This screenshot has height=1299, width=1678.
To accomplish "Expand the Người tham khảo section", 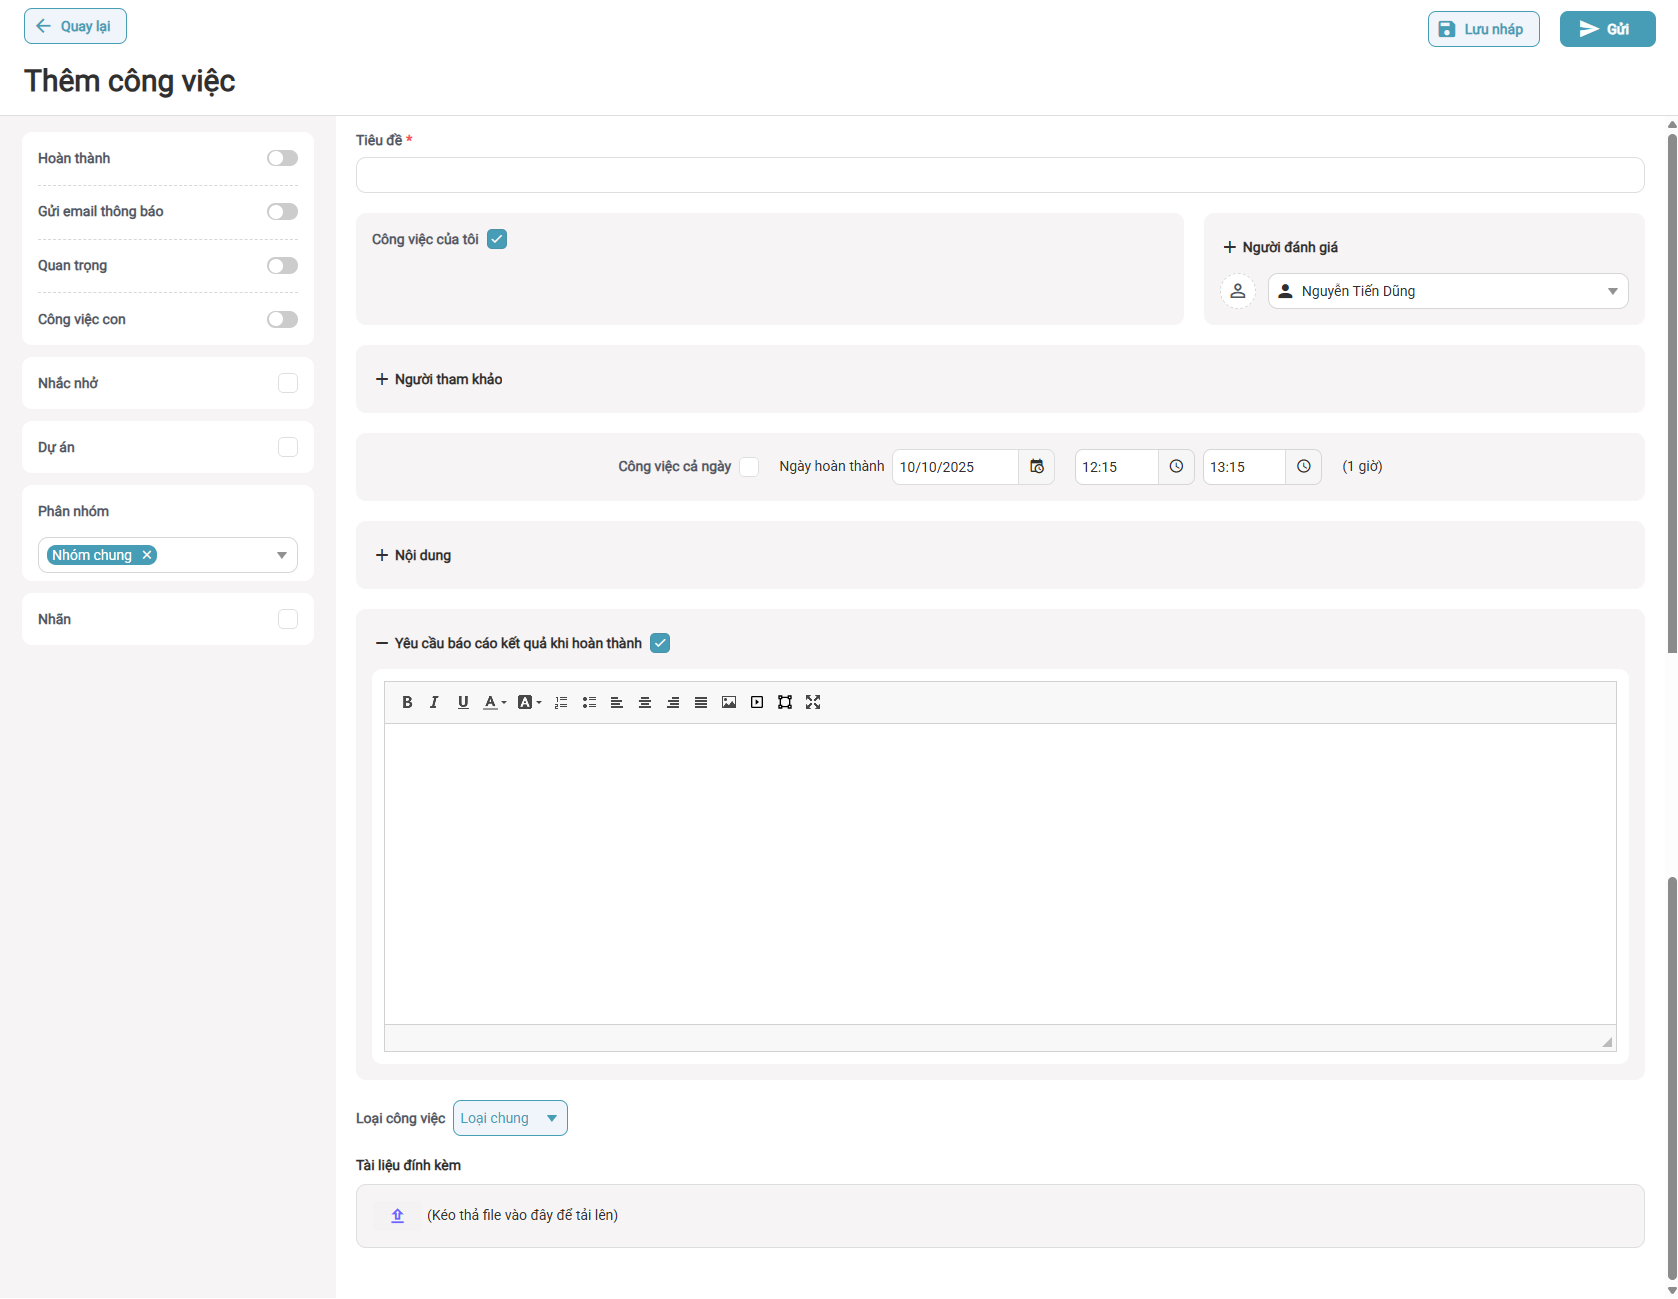I will (x=439, y=379).
